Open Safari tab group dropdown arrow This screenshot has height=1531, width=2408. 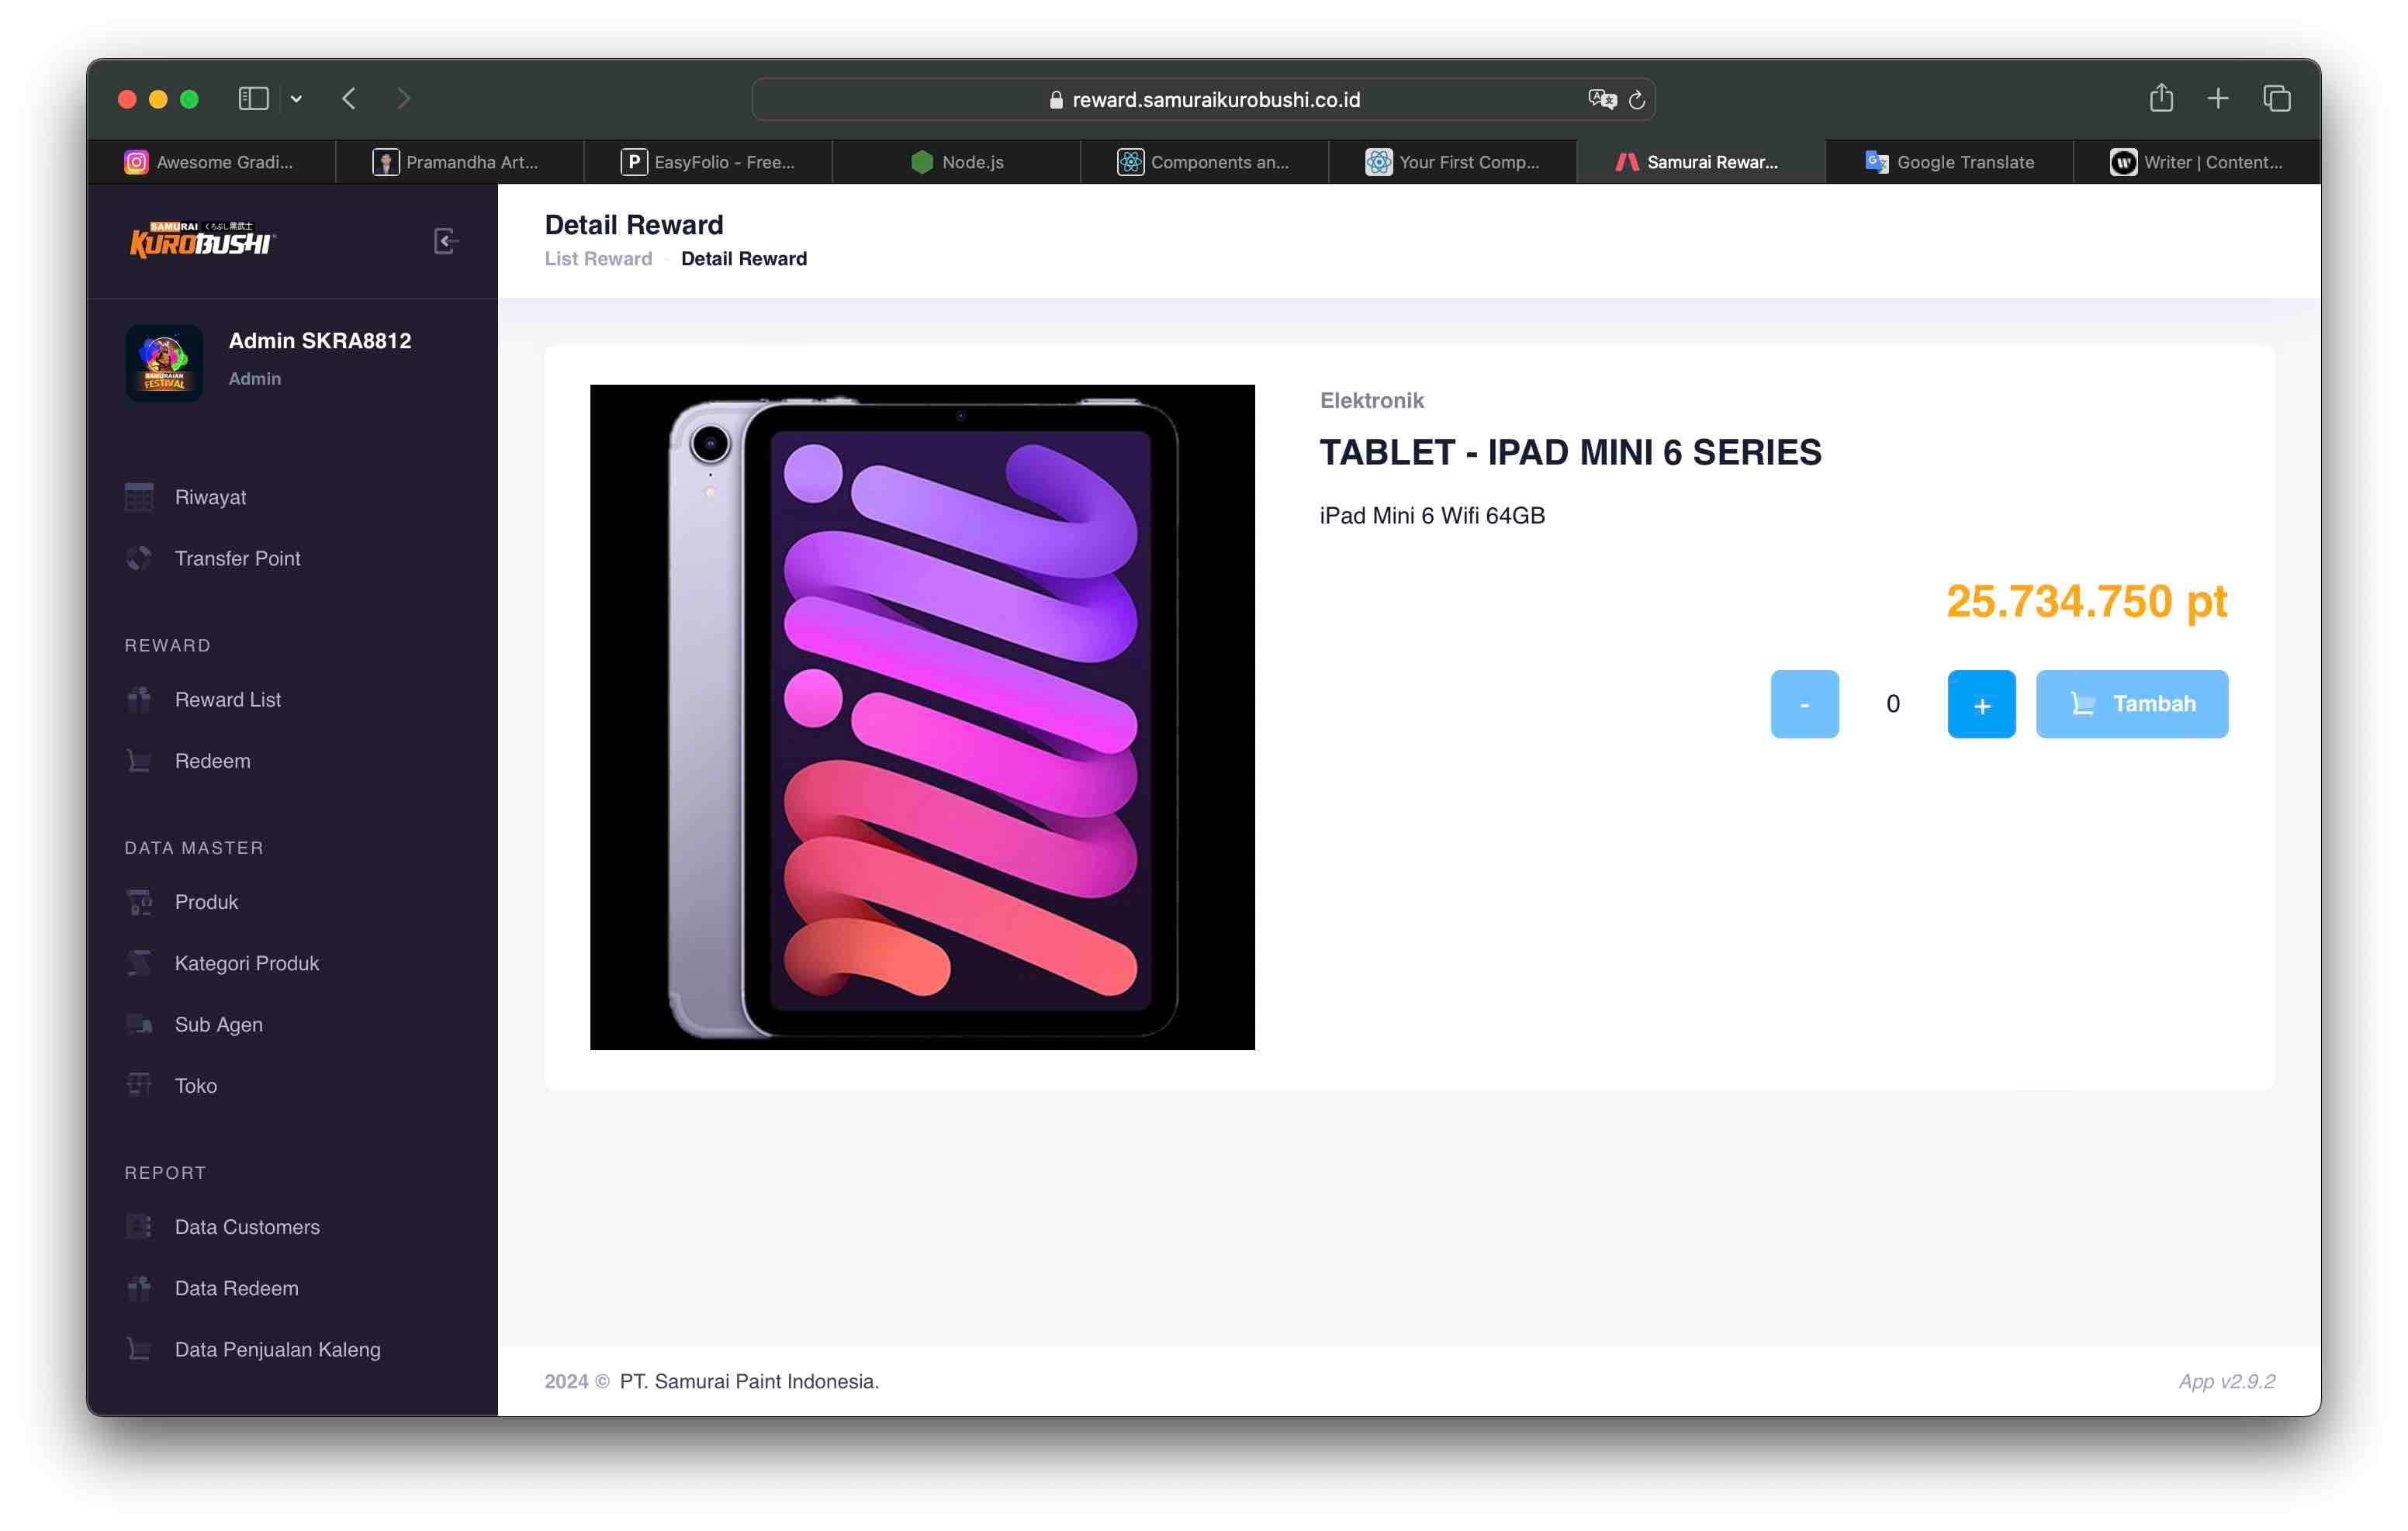(296, 99)
